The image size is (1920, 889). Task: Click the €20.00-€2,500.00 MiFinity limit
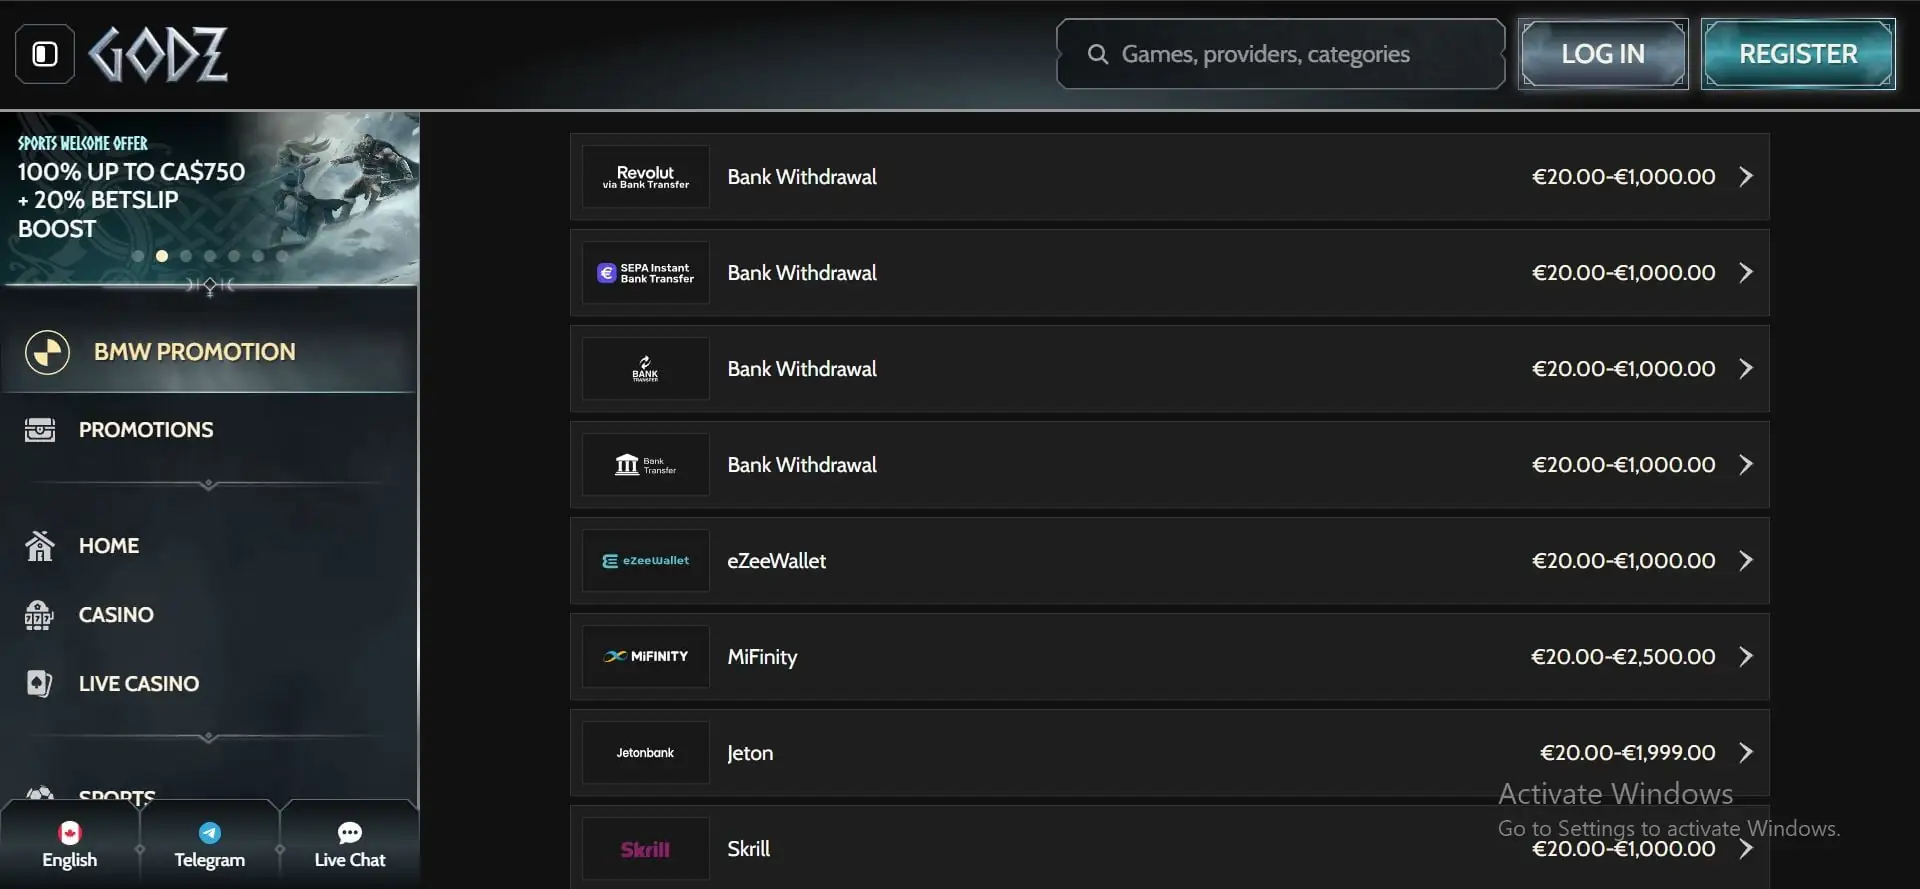click(x=1623, y=657)
